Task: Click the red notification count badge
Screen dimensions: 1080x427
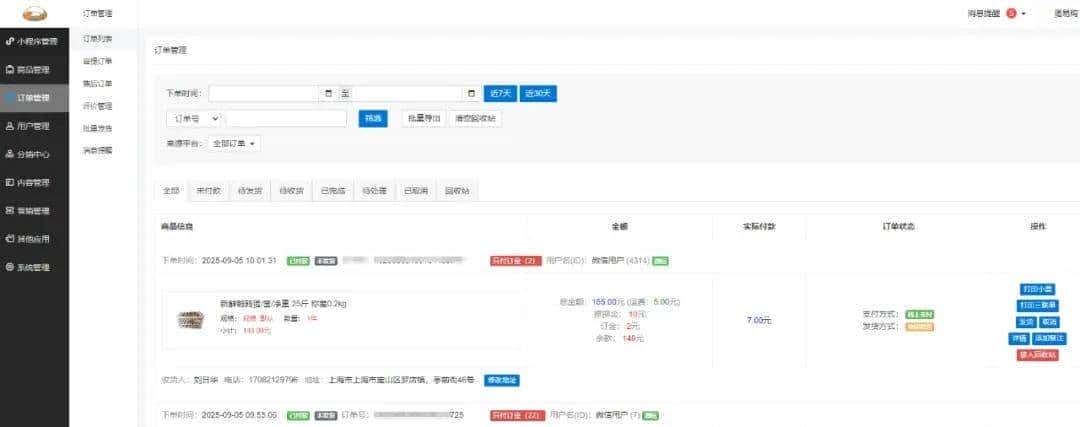Action: [1012, 13]
